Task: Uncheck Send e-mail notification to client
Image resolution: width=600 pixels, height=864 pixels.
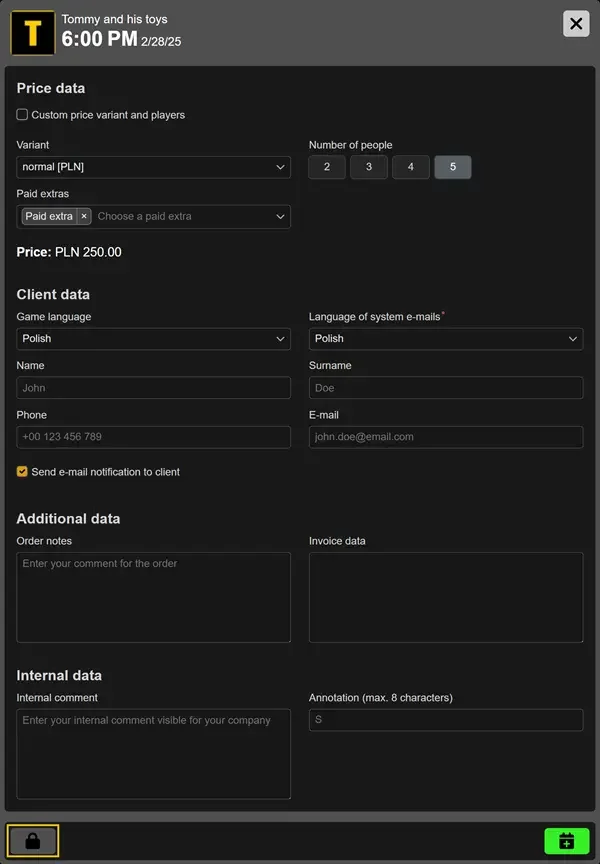Action: [x=22, y=471]
